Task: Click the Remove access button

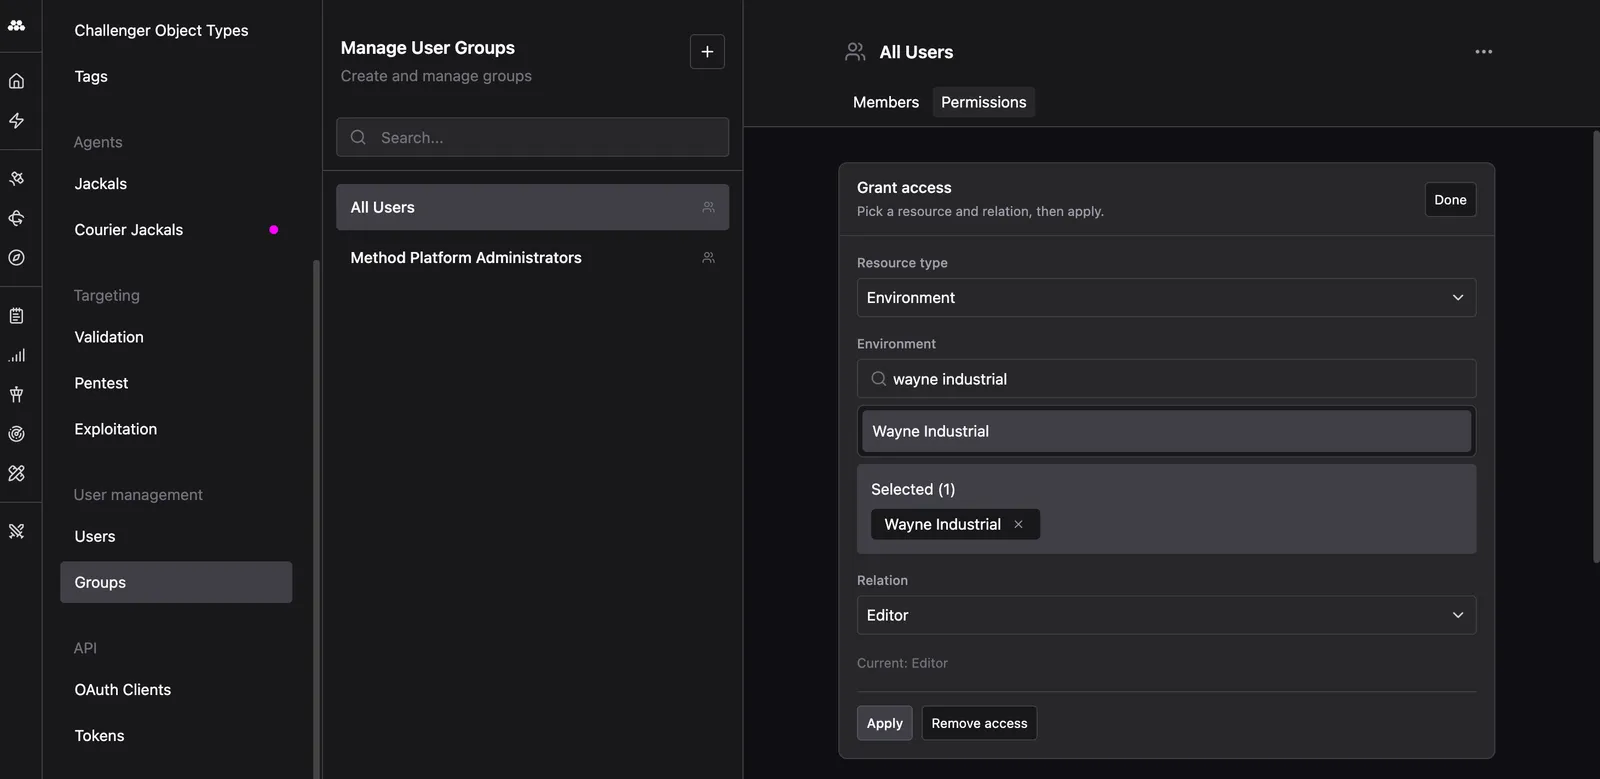Action: click(x=979, y=723)
